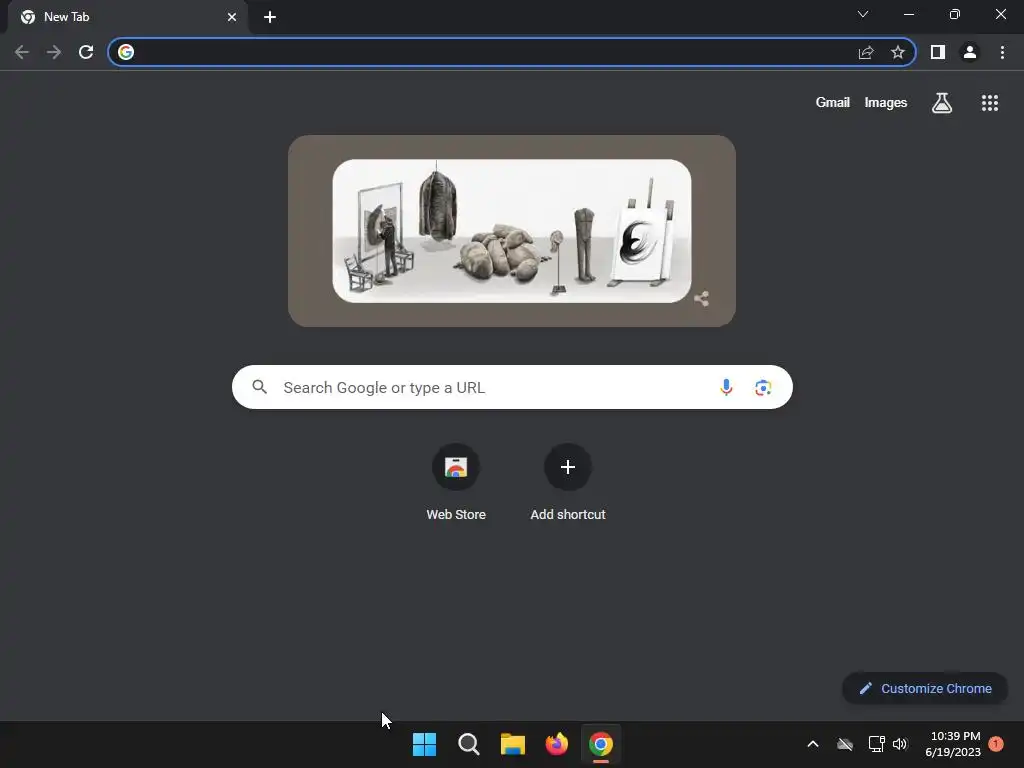
Task: Minimize the Chrome window
Action: click(x=908, y=14)
